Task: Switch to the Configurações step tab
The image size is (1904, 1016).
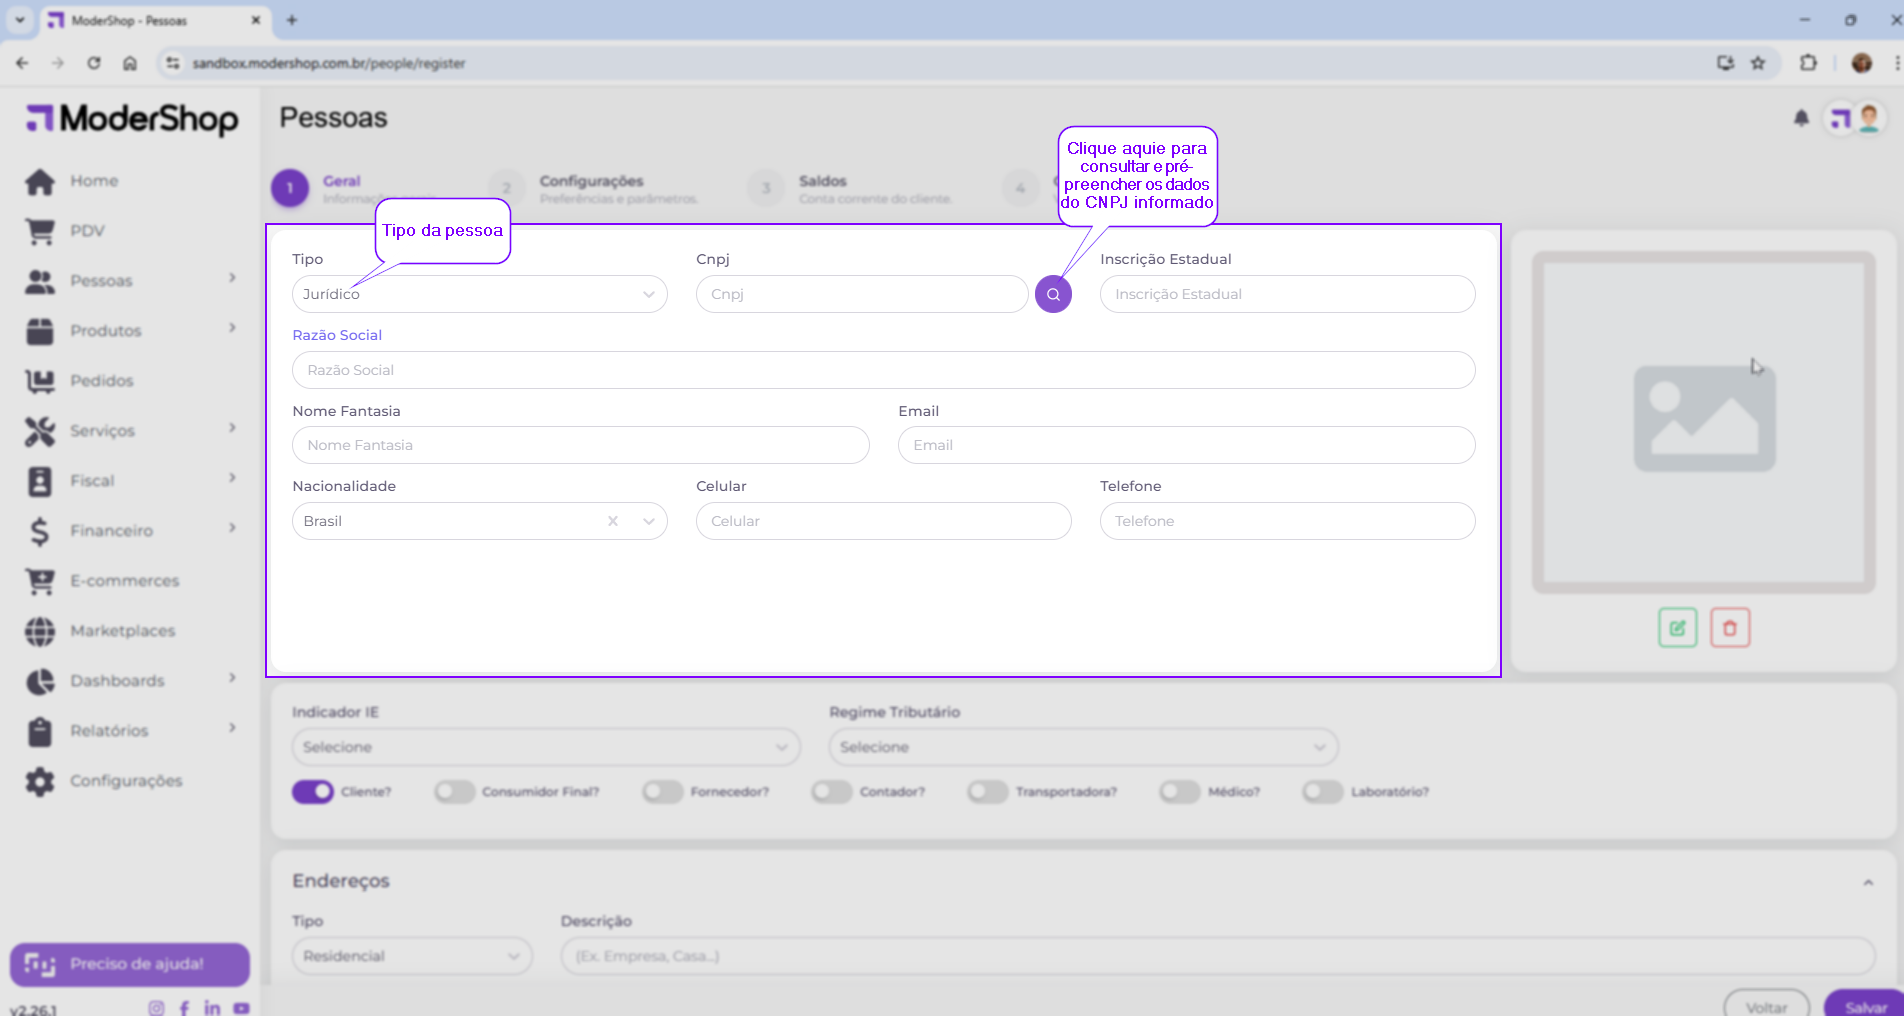Action: [591, 182]
